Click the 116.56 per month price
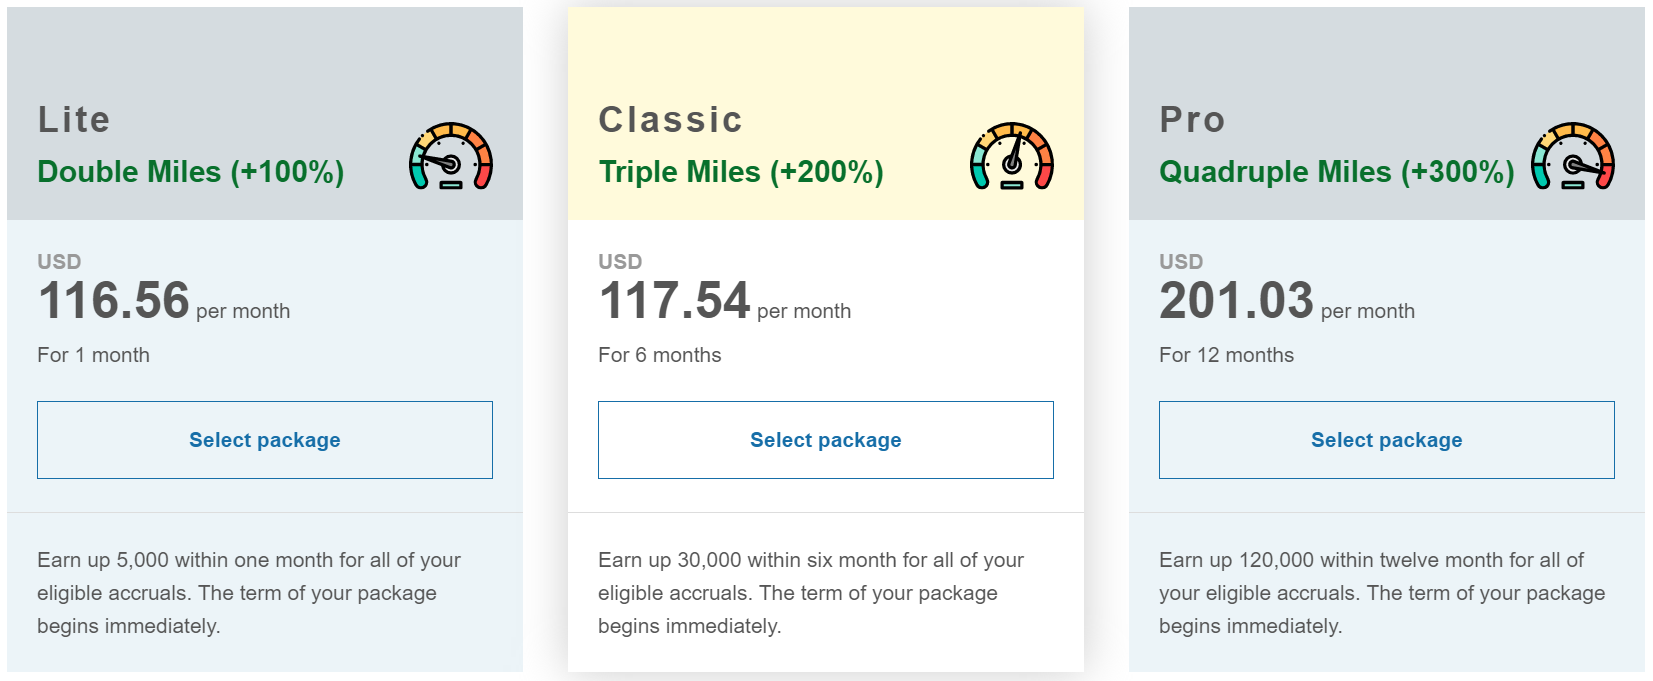This screenshot has height=681, width=1653. pyautogui.click(x=164, y=301)
